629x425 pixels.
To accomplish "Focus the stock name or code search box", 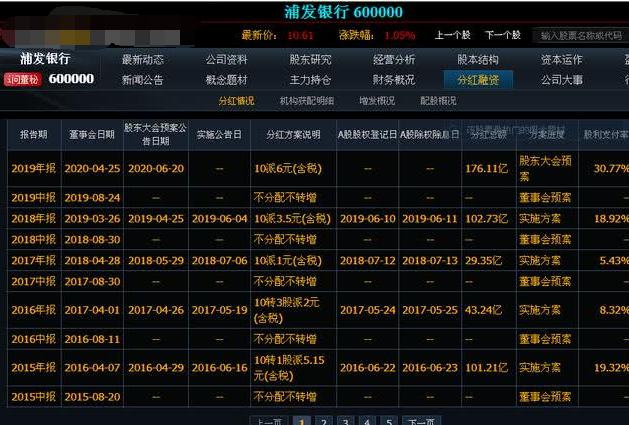I will 580,35.
